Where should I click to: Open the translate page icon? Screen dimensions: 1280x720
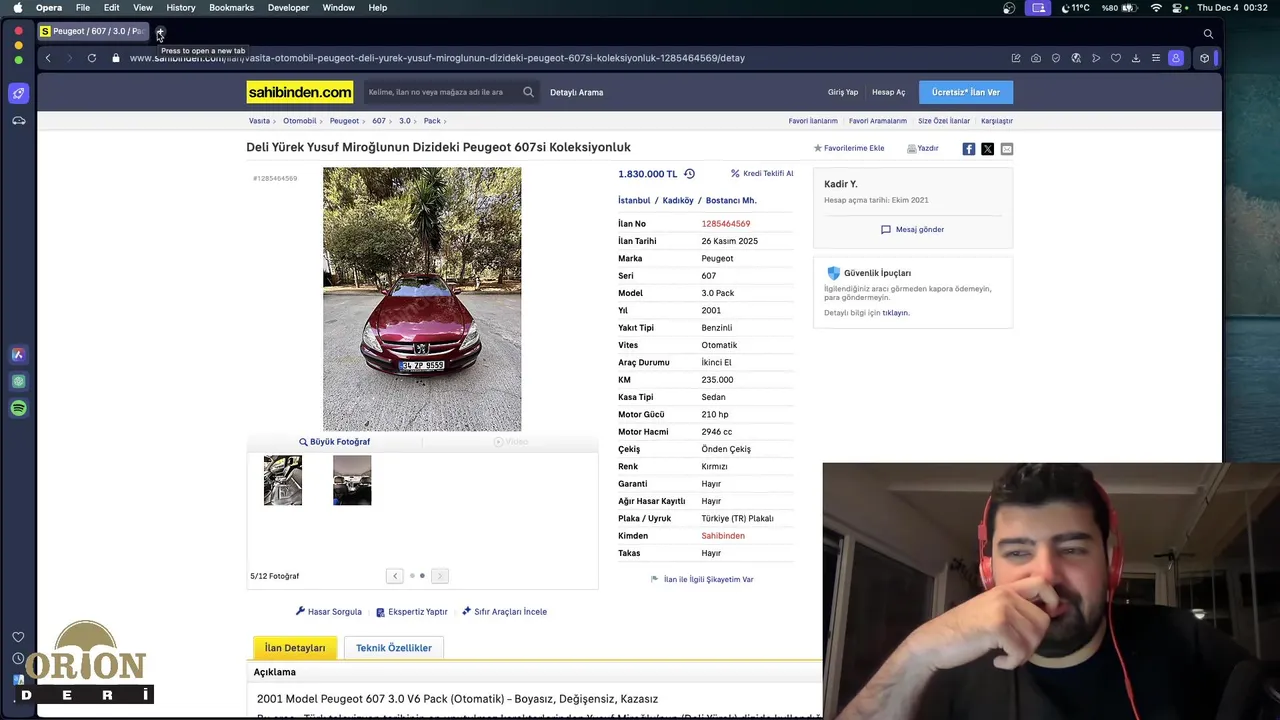click(x=1076, y=58)
